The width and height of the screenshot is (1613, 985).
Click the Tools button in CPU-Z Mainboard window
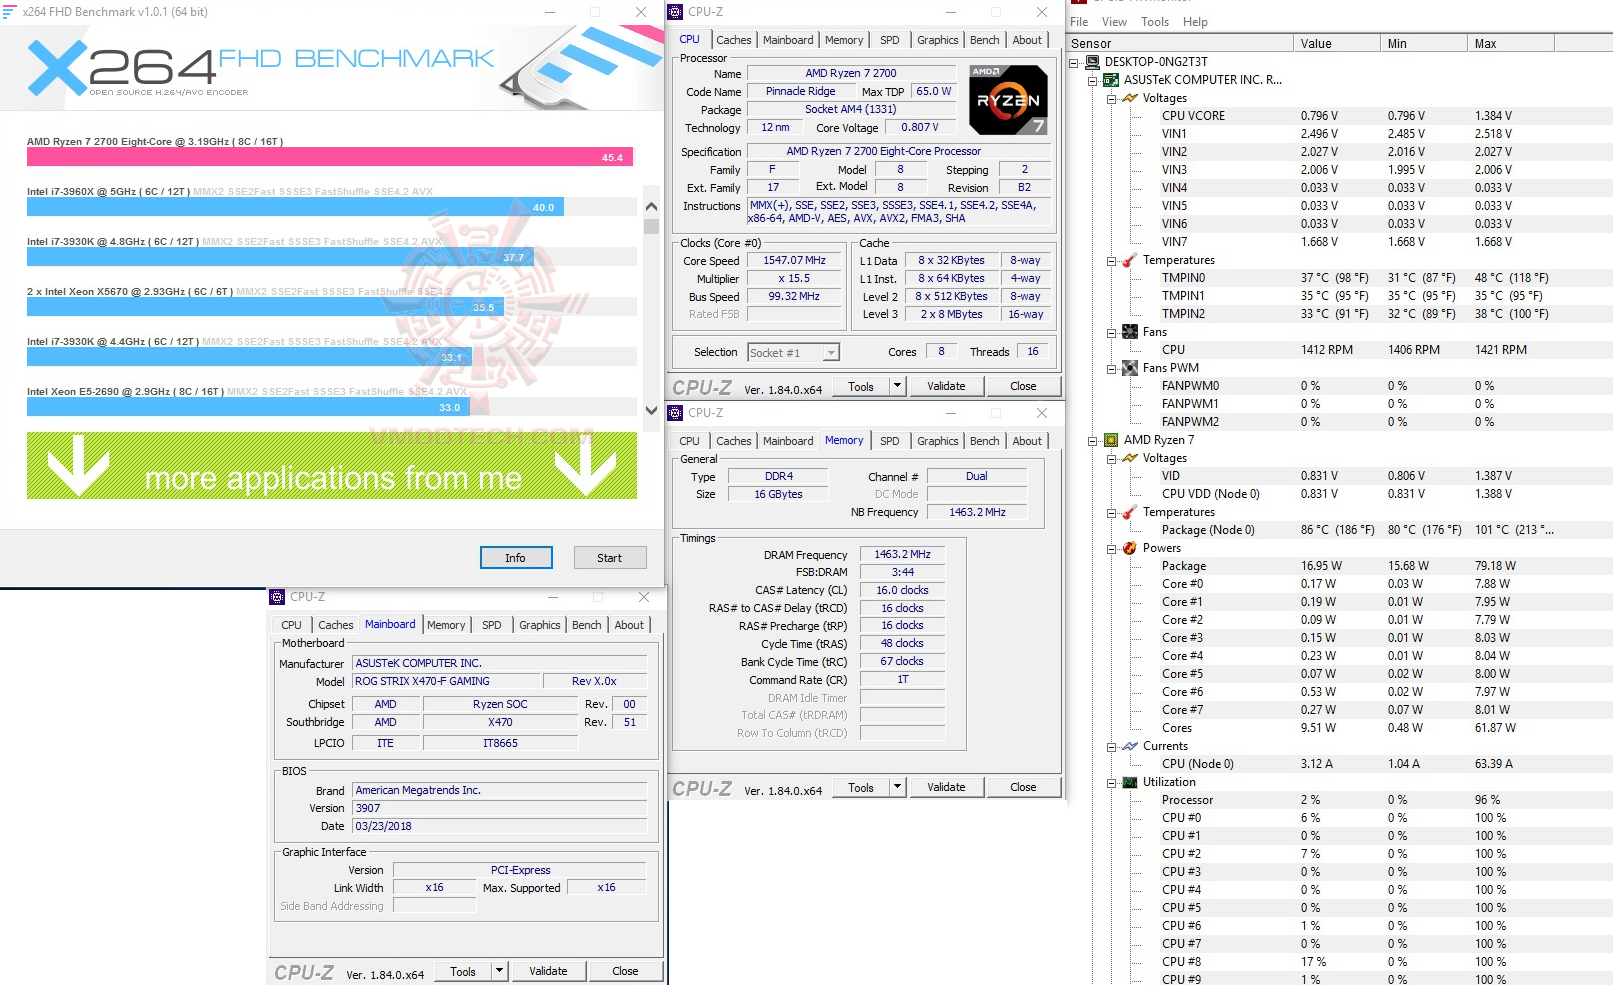pyautogui.click(x=463, y=971)
